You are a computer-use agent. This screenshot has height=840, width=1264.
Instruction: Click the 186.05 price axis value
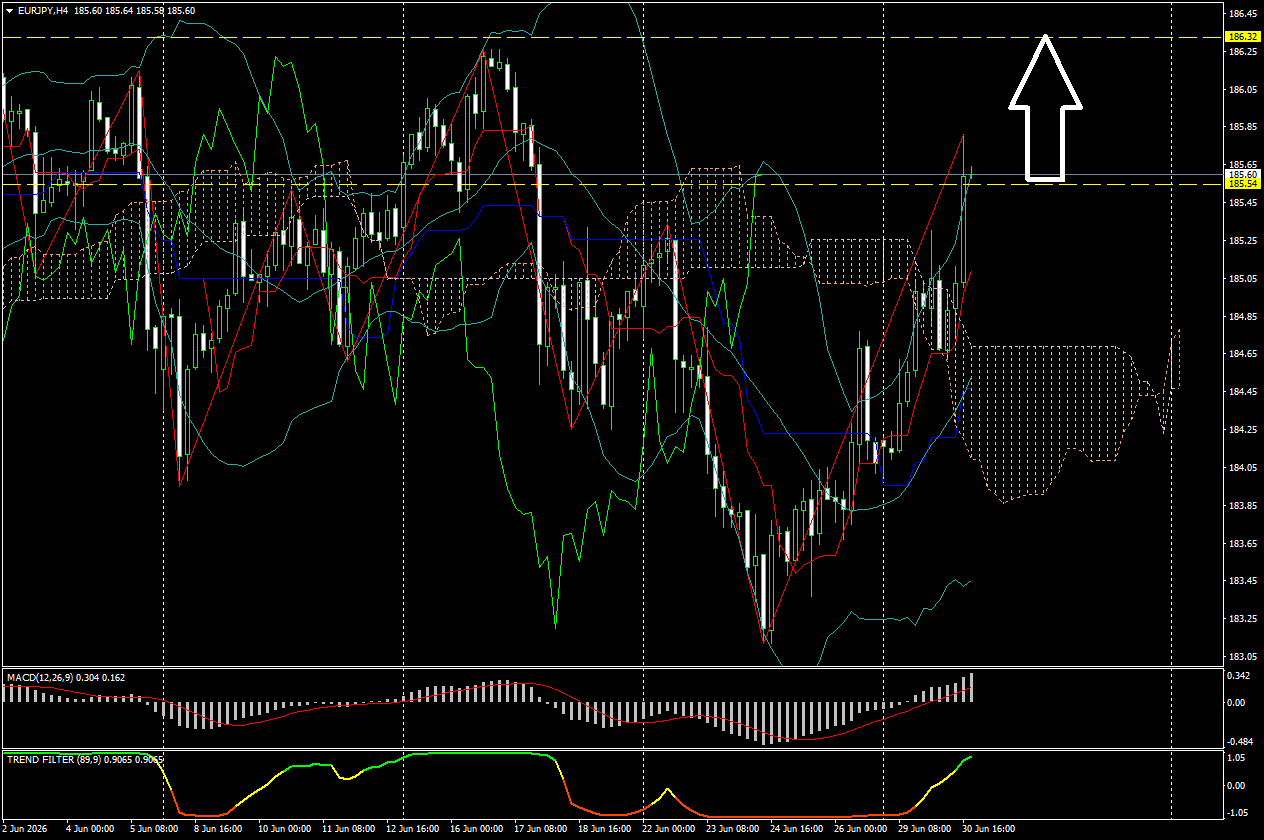click(1242, 90)
